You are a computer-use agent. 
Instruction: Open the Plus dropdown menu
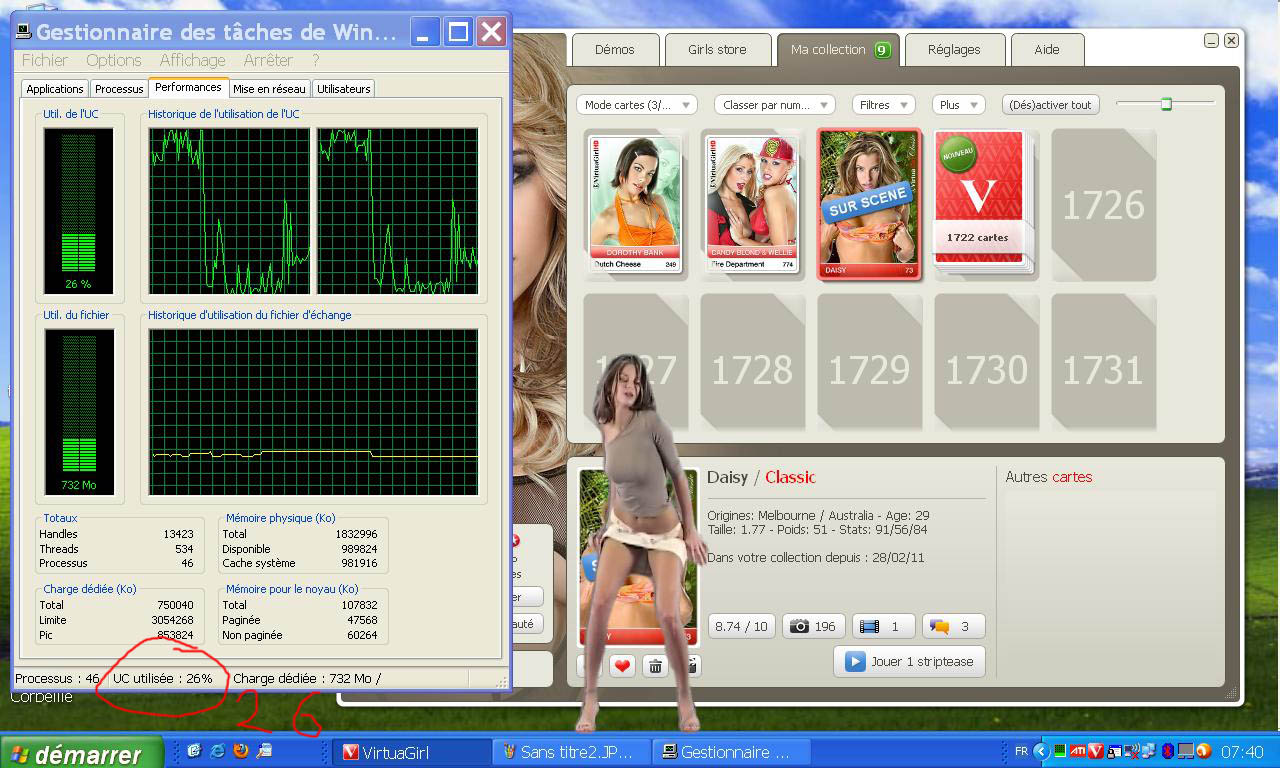coord(958,105)
